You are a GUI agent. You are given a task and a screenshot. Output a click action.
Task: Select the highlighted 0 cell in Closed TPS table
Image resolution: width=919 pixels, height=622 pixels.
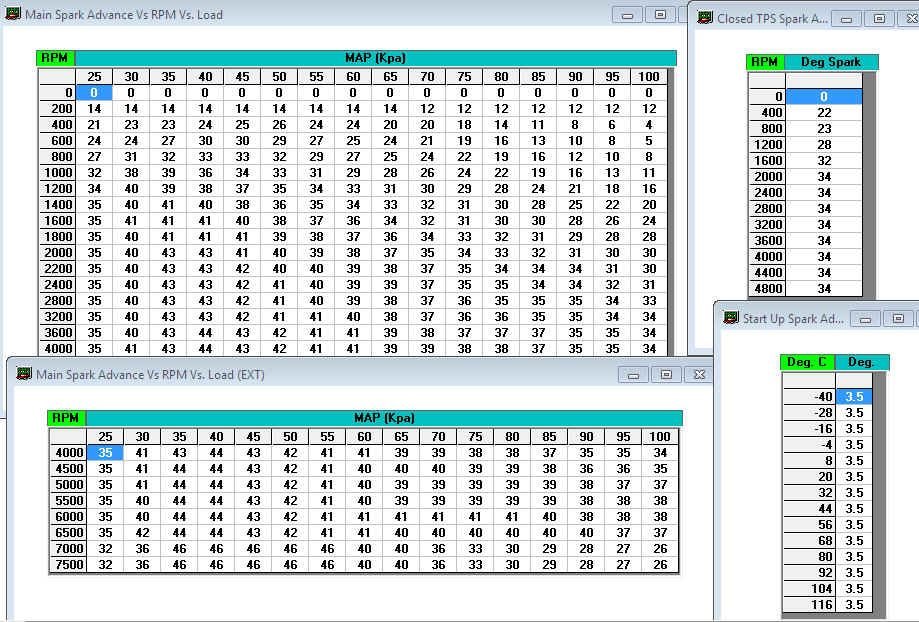pos(823,97)
